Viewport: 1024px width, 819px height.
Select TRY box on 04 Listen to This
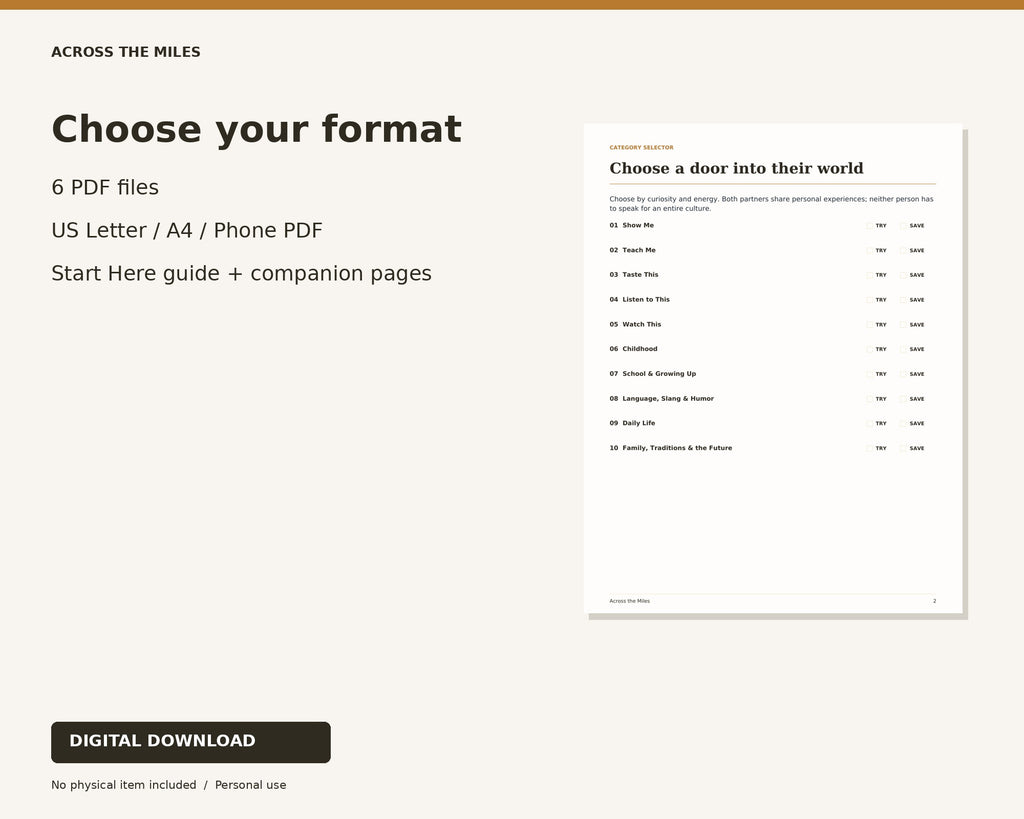[x=870, y=300]
